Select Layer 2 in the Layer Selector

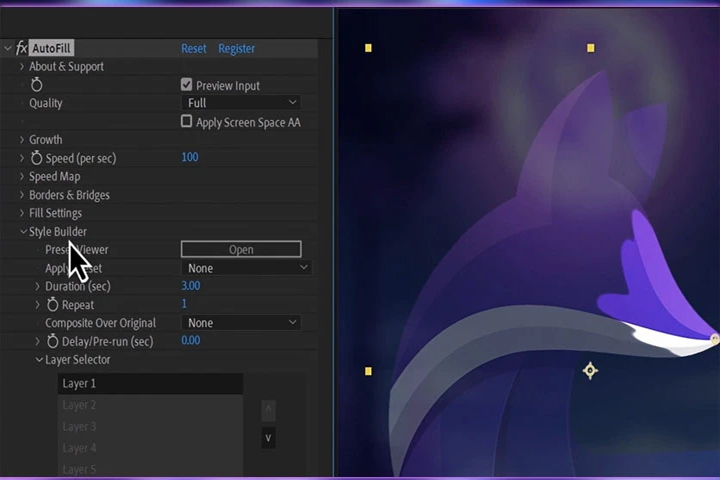(150, 405)
